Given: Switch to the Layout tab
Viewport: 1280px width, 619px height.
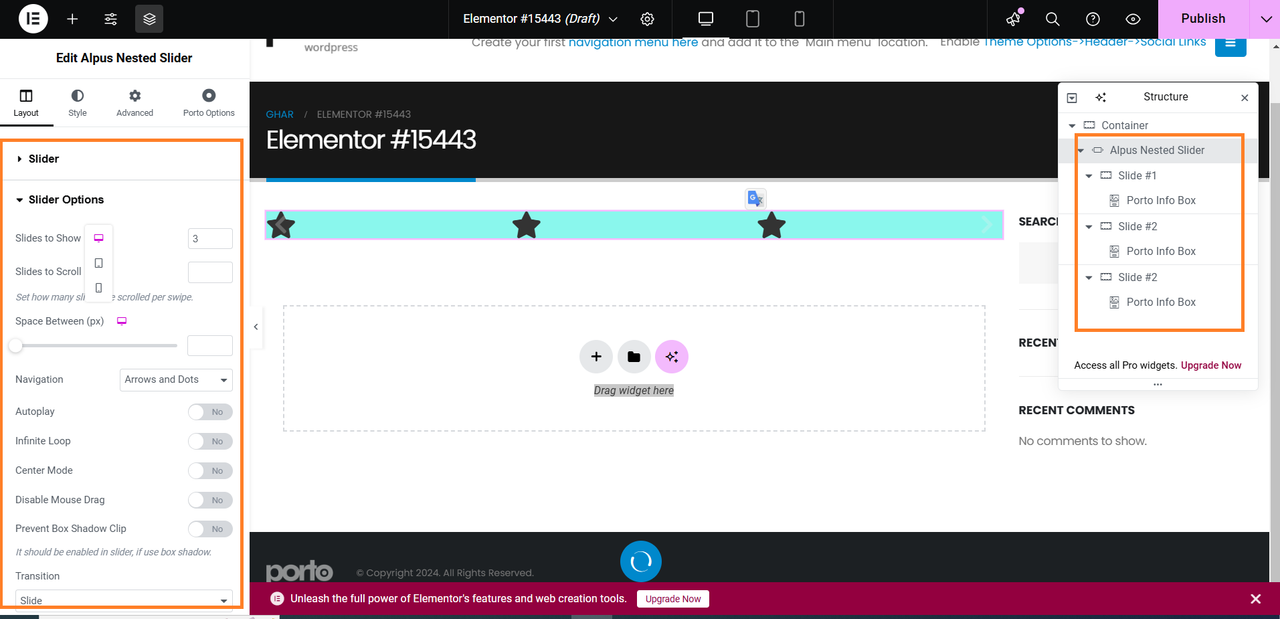Looking at the screenshot, I should pos(26,103).
